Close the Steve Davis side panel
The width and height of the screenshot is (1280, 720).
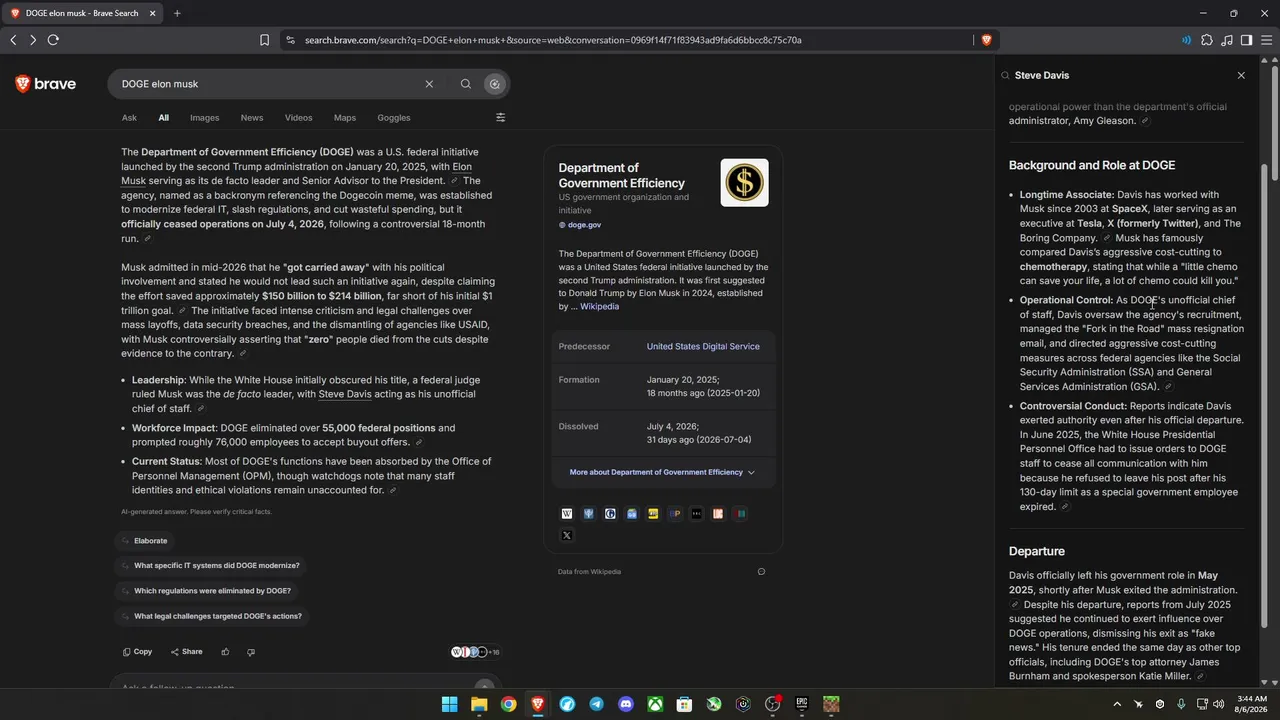tap(1241, 75)
